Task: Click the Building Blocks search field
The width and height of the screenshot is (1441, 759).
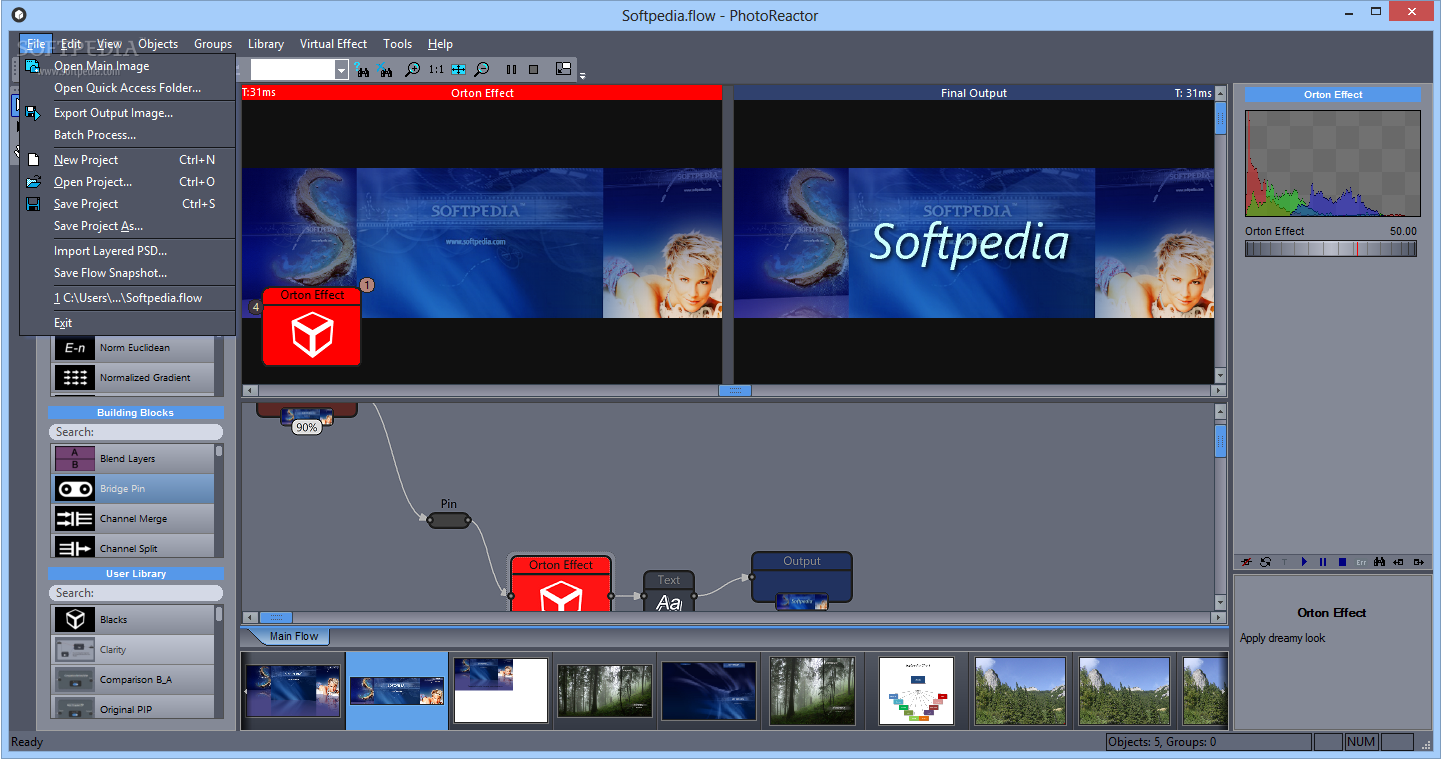Action: (x=136, y=432)
